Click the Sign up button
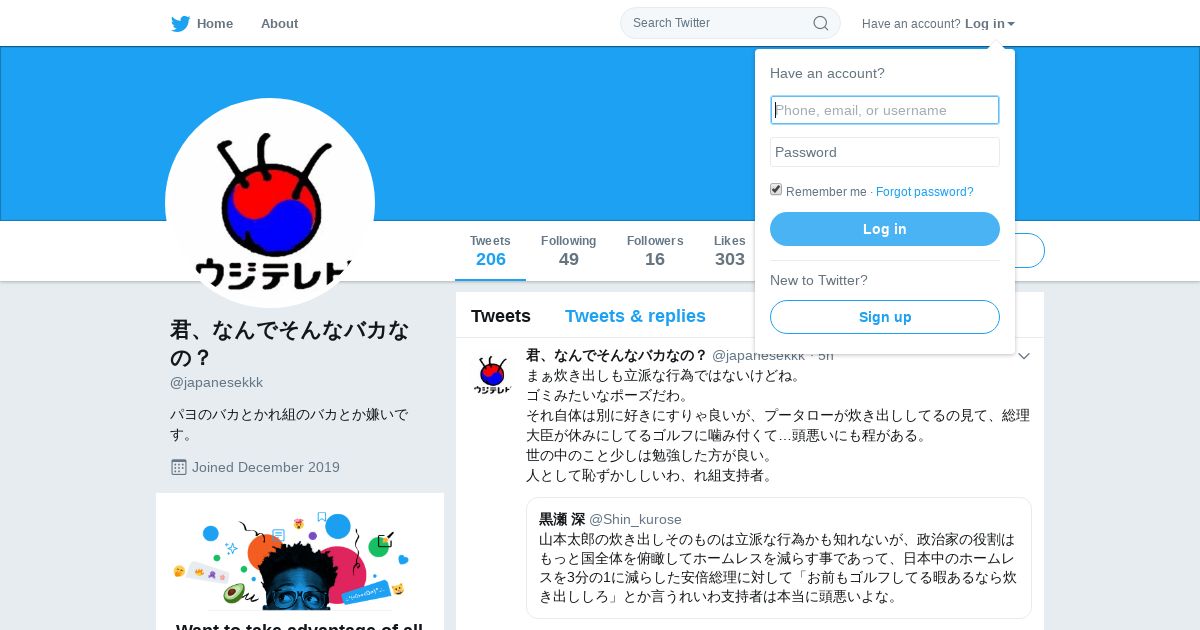This screenshot has width=1200, height=630. click(x=885, y=317)
